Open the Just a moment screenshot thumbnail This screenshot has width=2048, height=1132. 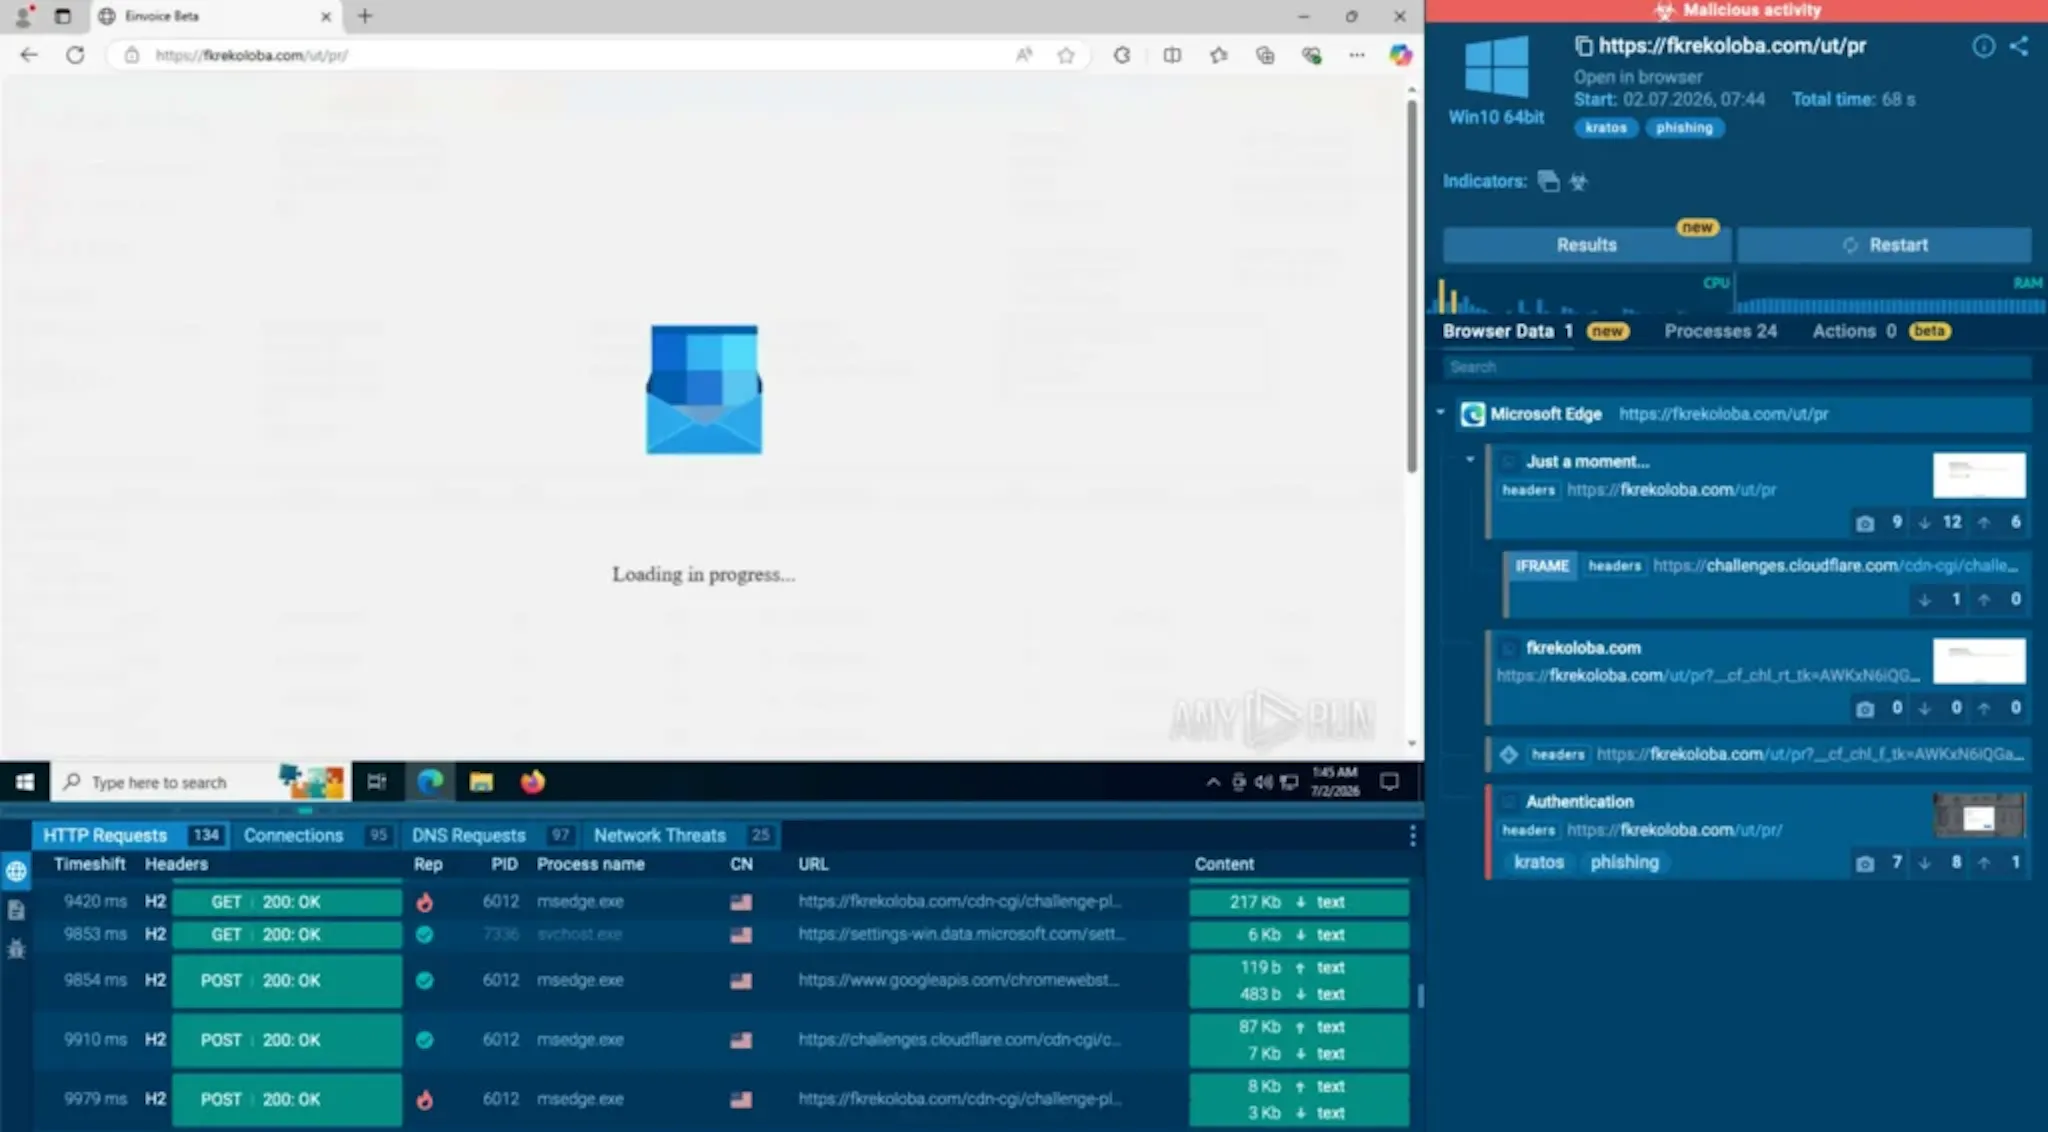(x=1979, y=475)
